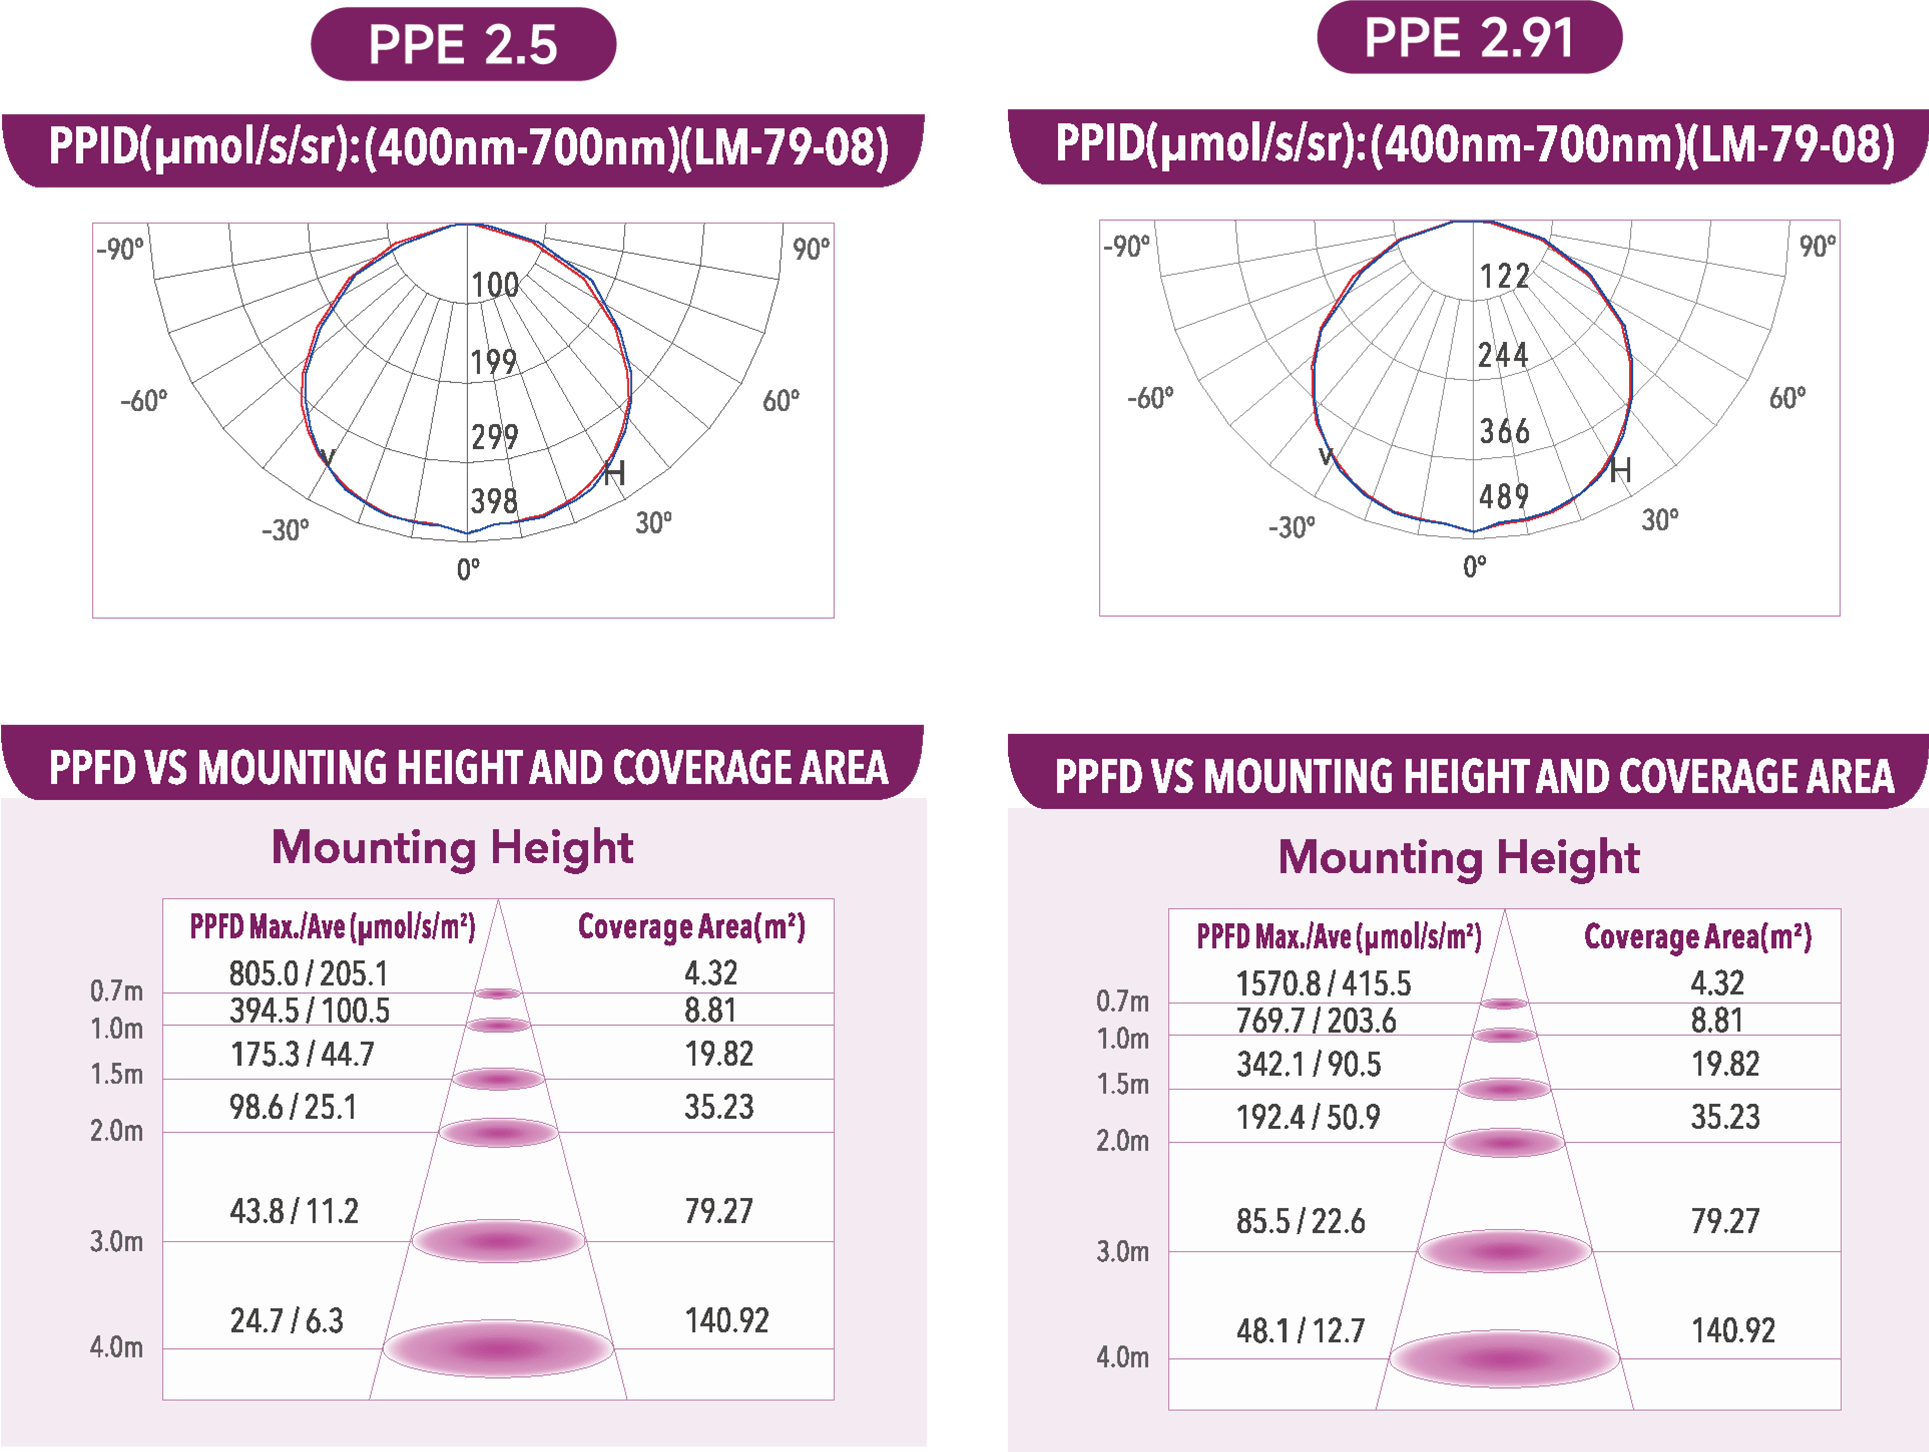Screen dimensions: 1929x1452
Task: Click the PPFD value 342.1 / 90.5
Action: (x=1308, y=1065)
